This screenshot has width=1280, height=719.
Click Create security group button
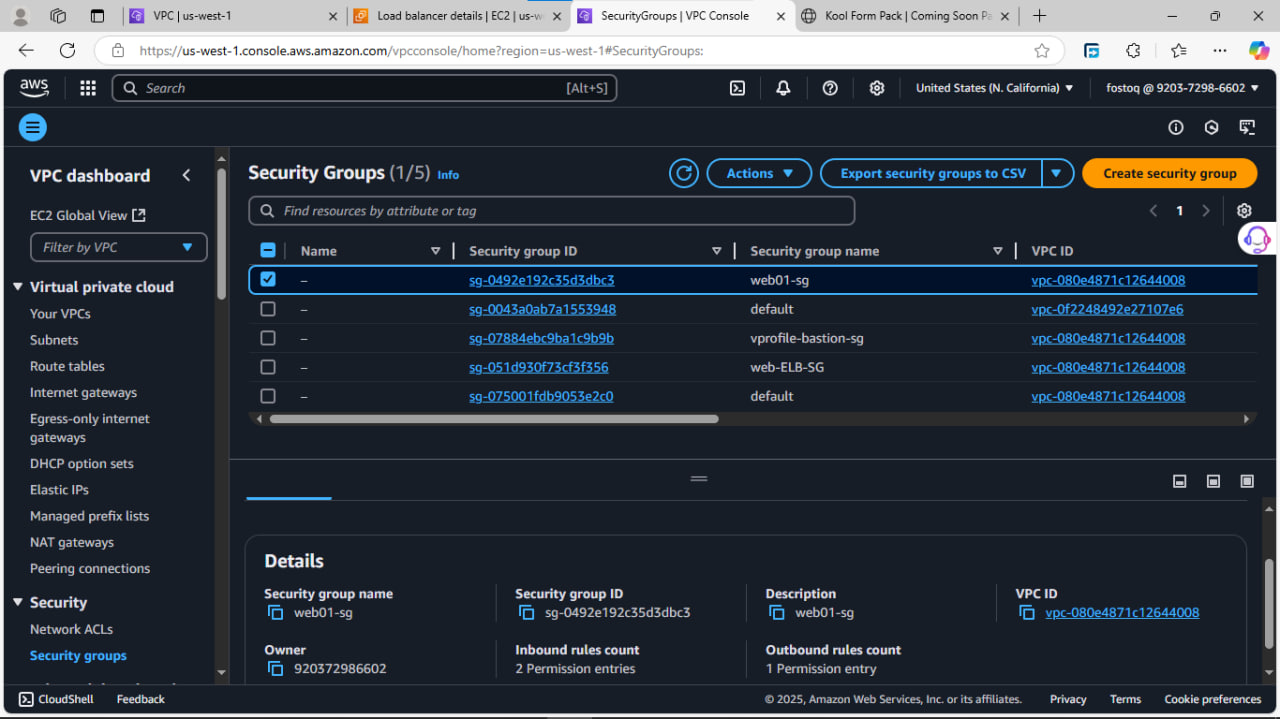tap(1170, 173)
